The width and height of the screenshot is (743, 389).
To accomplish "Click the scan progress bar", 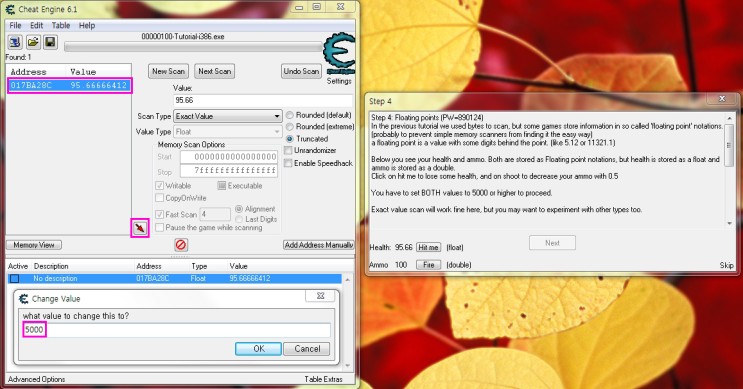I will (193, 47).
